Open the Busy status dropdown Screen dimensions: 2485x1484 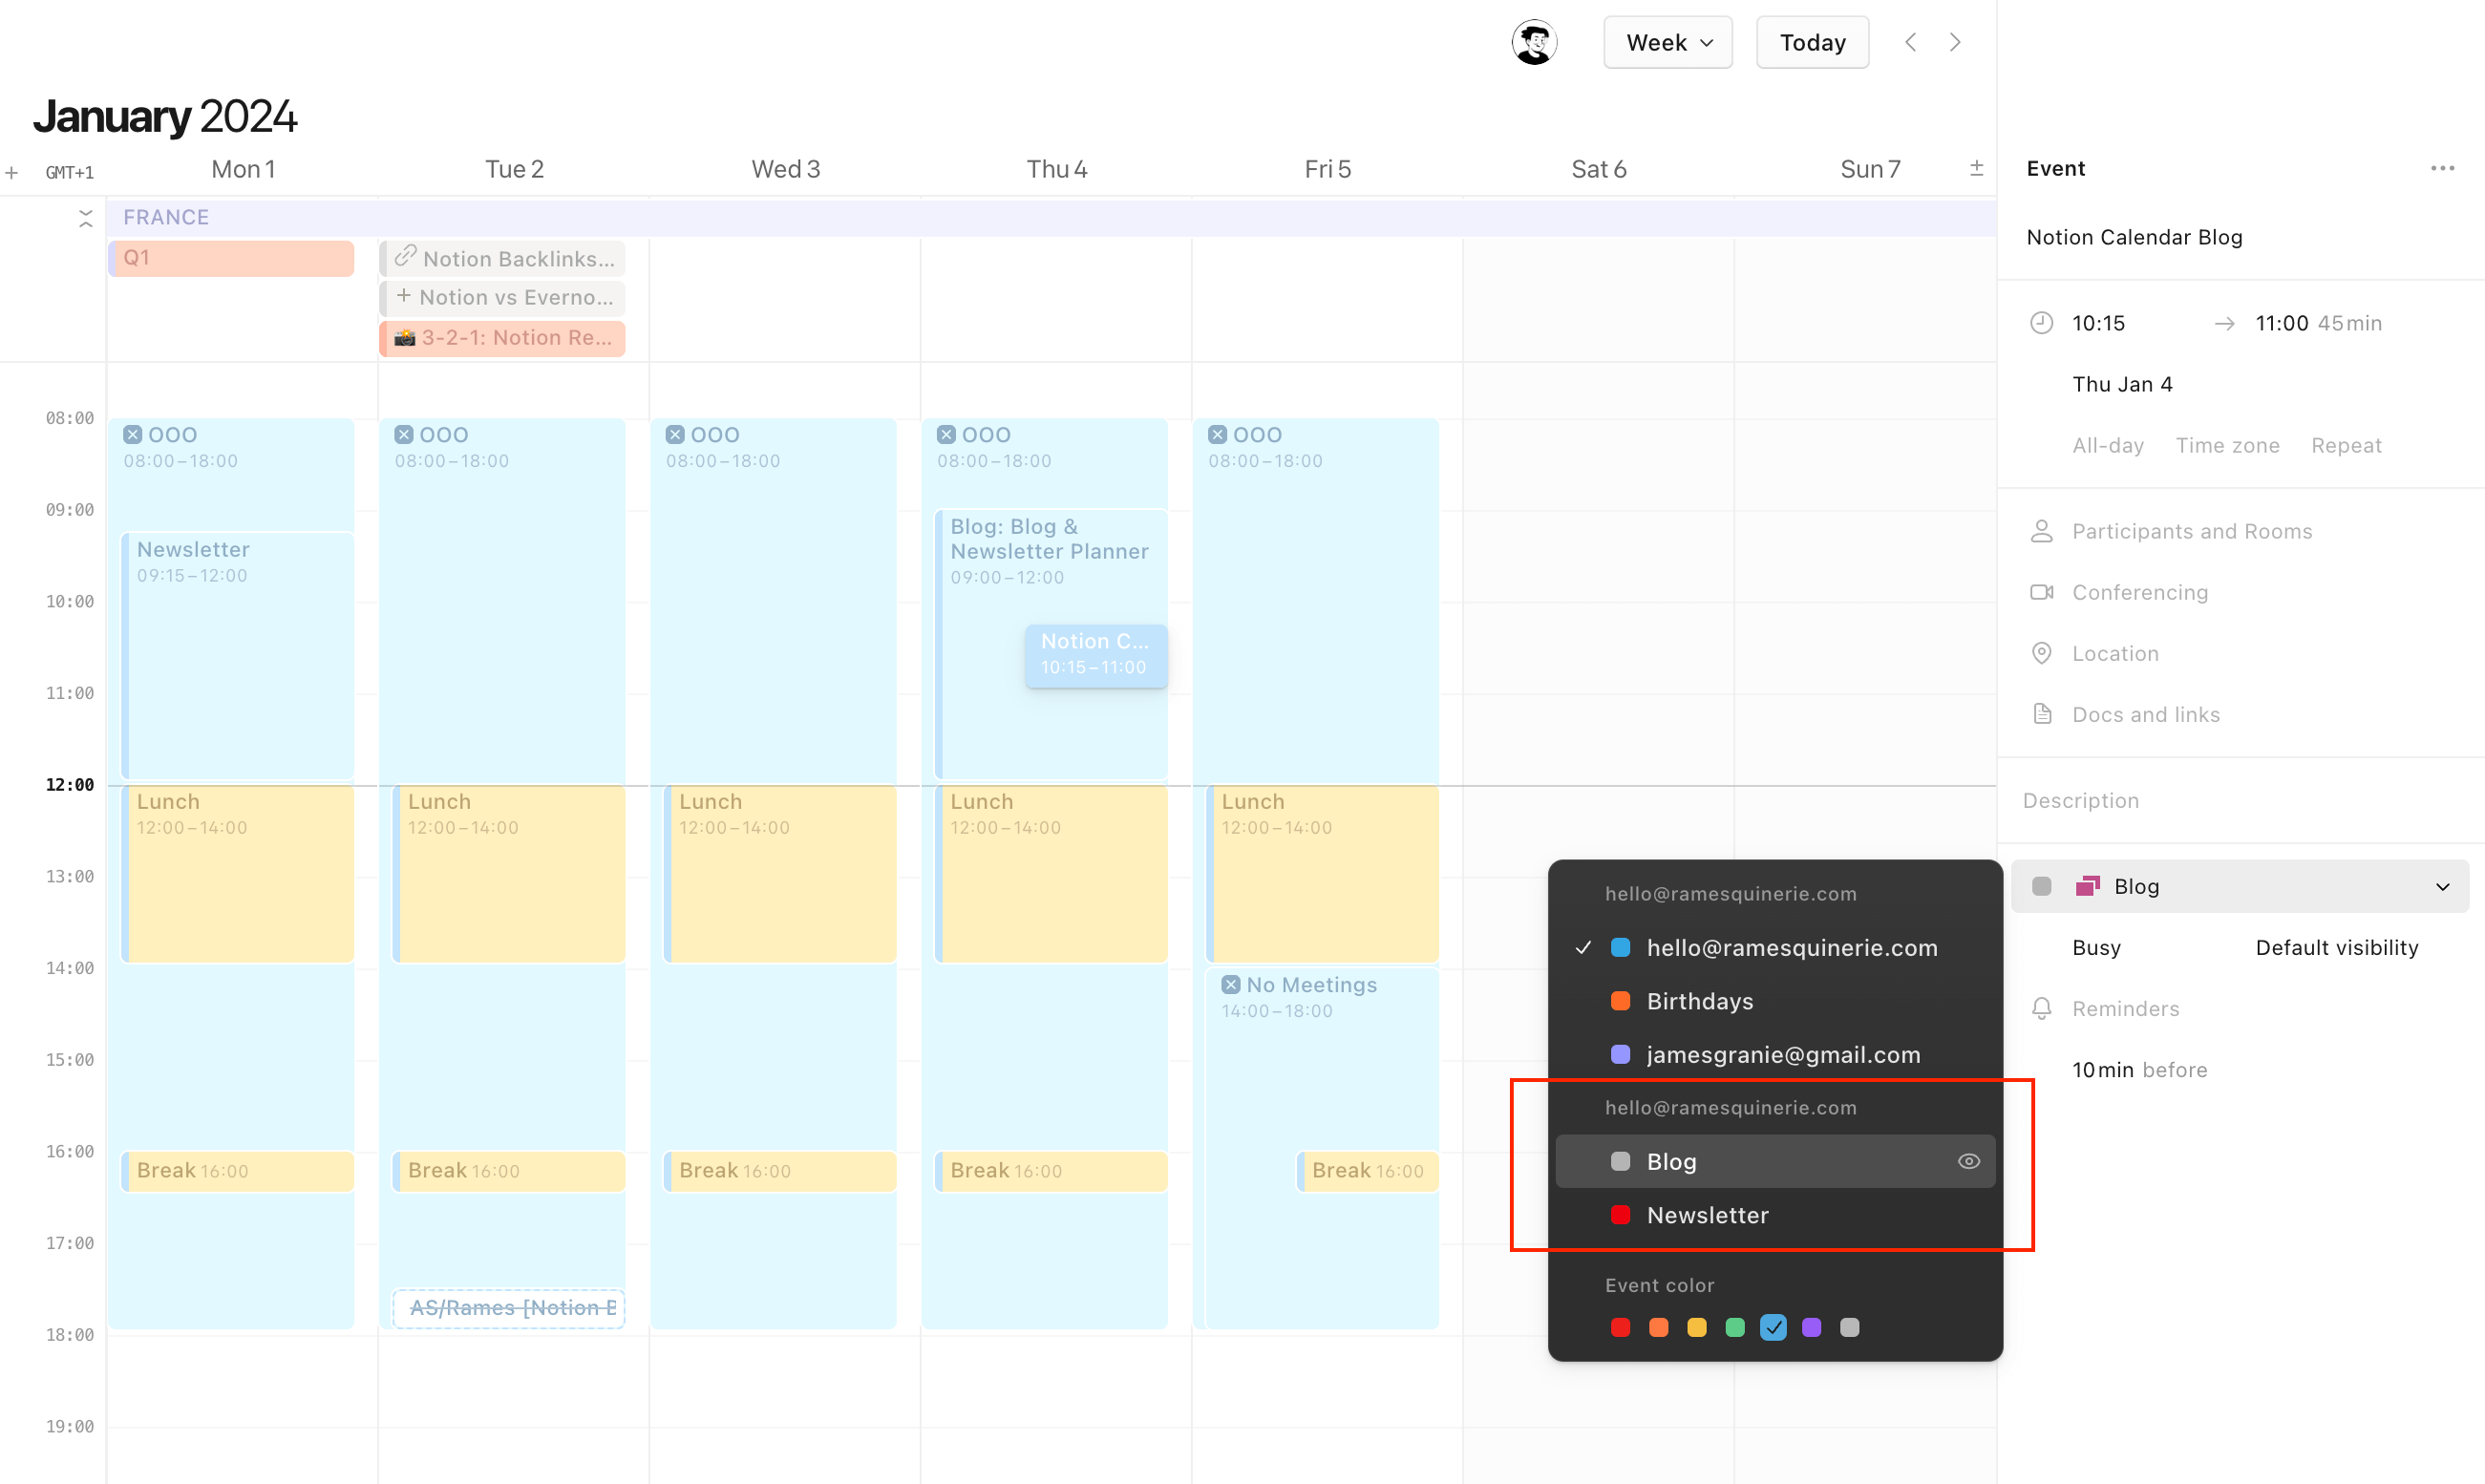coord(2096,947)
